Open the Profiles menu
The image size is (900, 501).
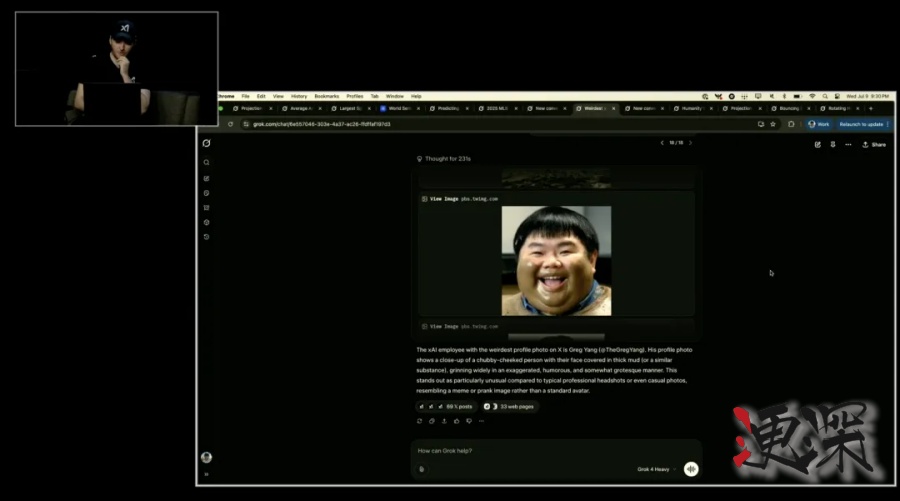(x=355, y=96)
